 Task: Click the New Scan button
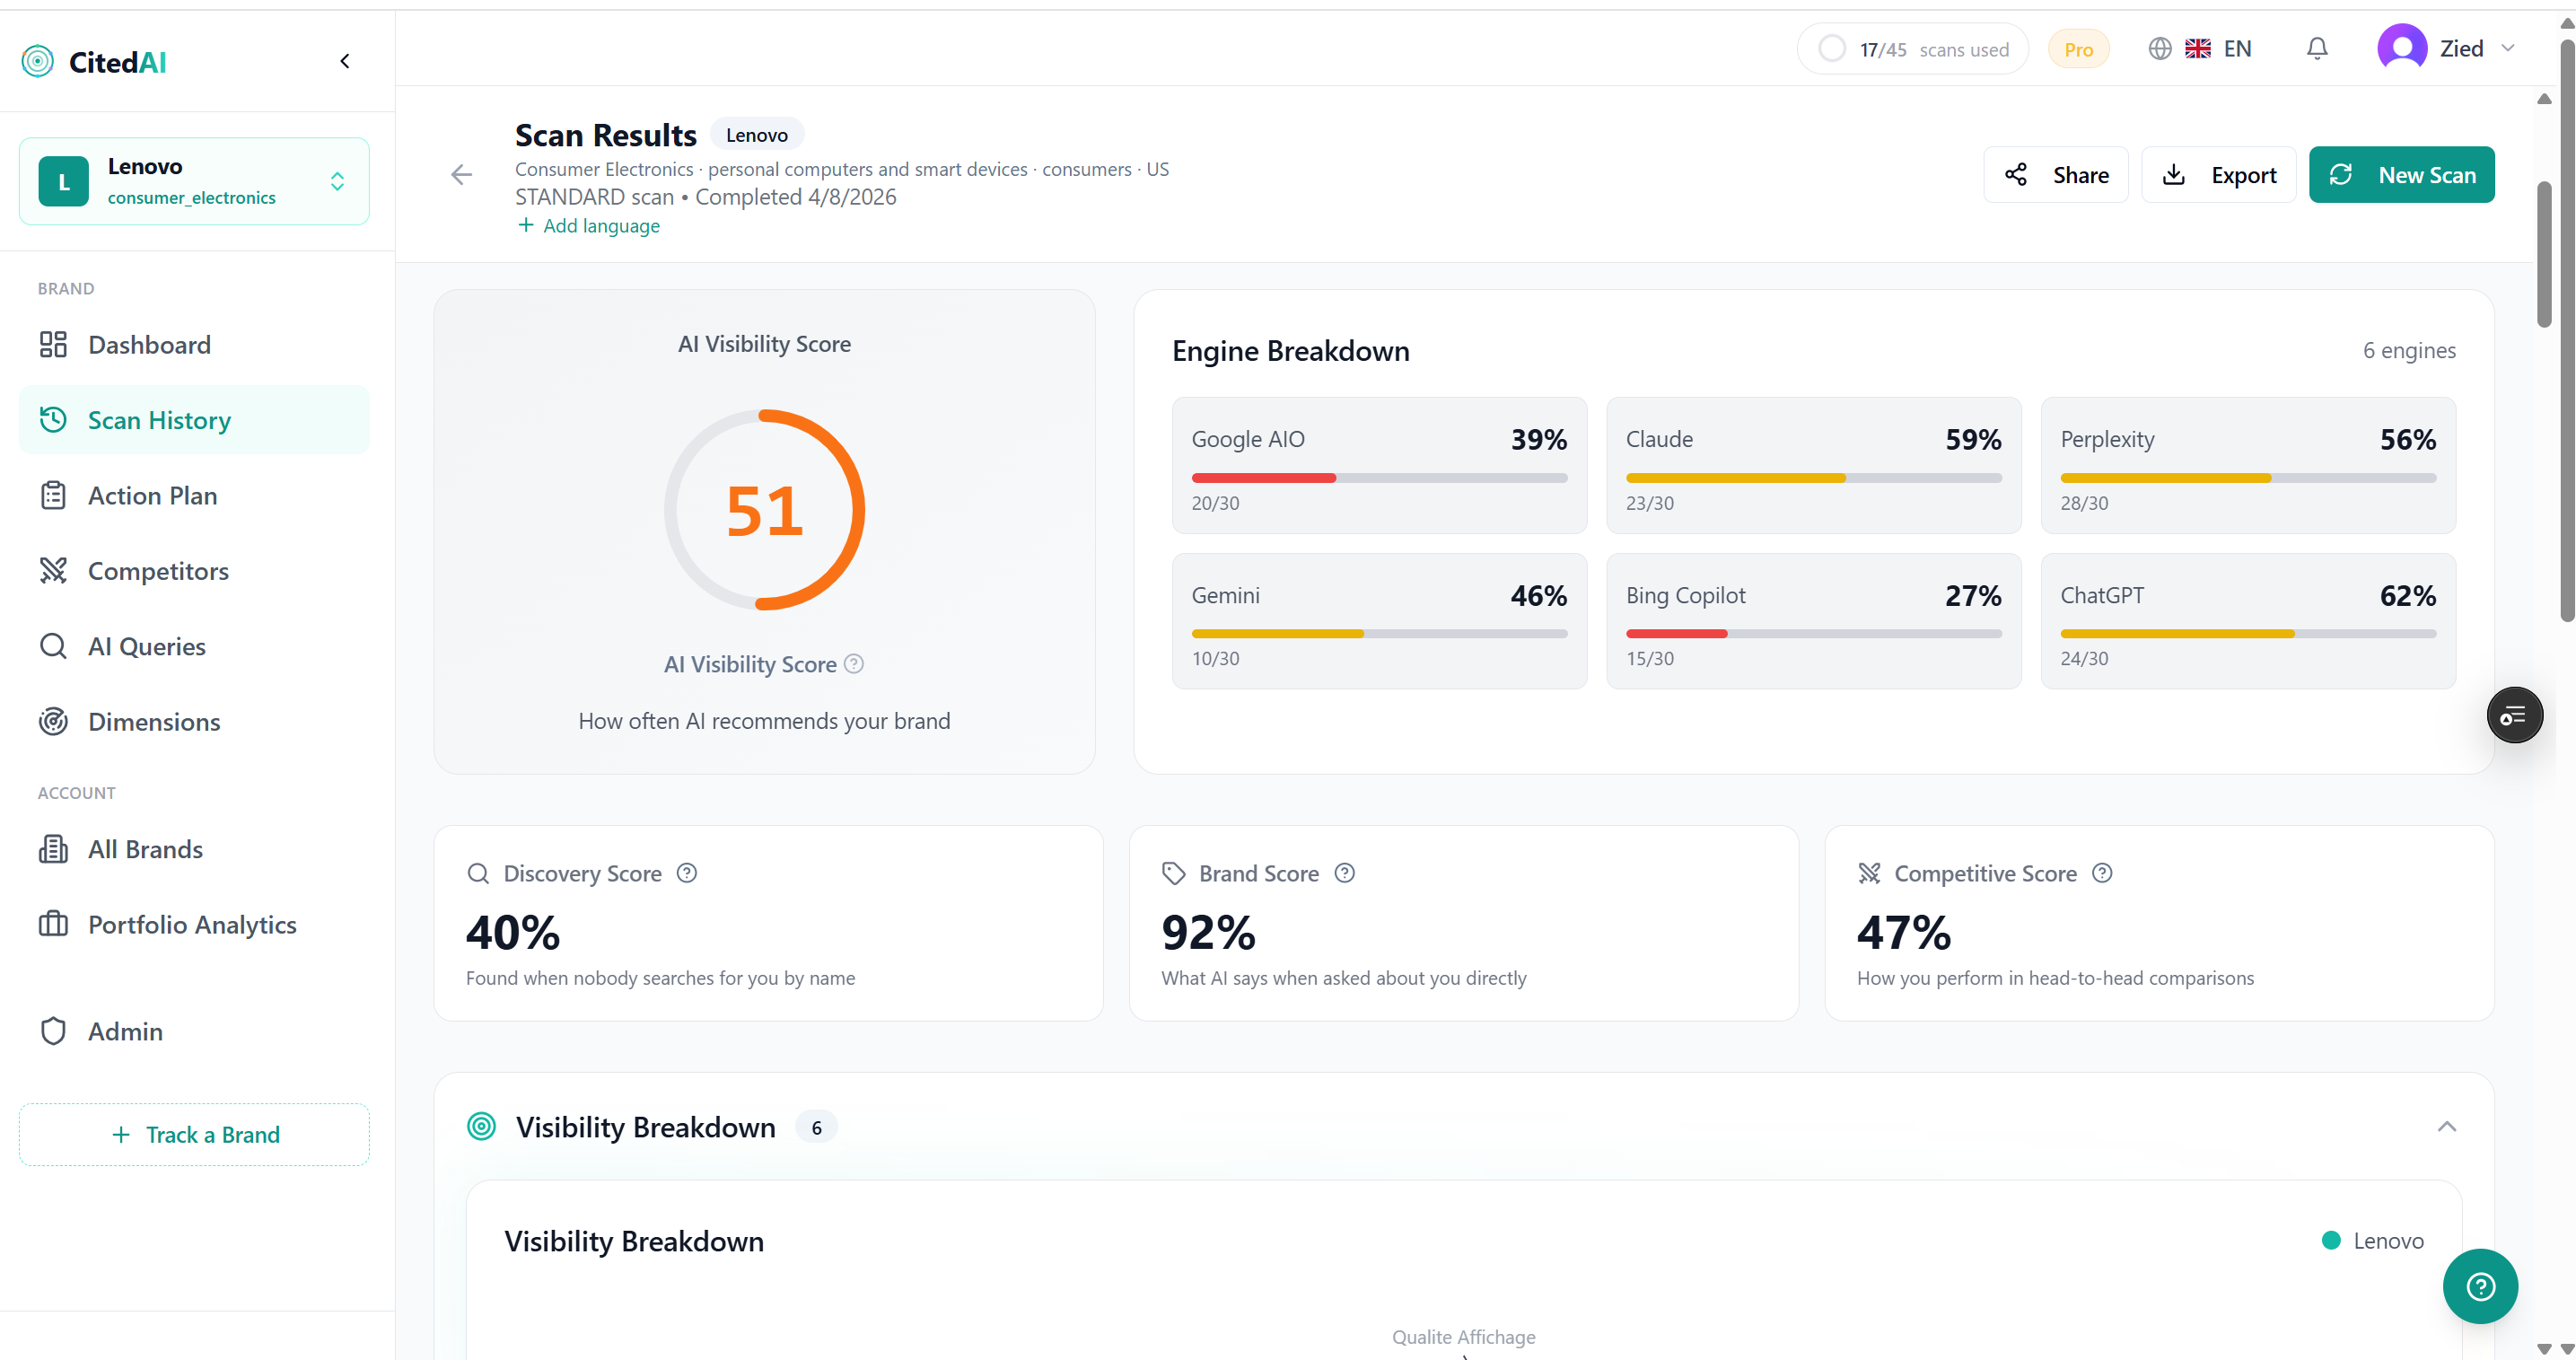(2401, 175)
